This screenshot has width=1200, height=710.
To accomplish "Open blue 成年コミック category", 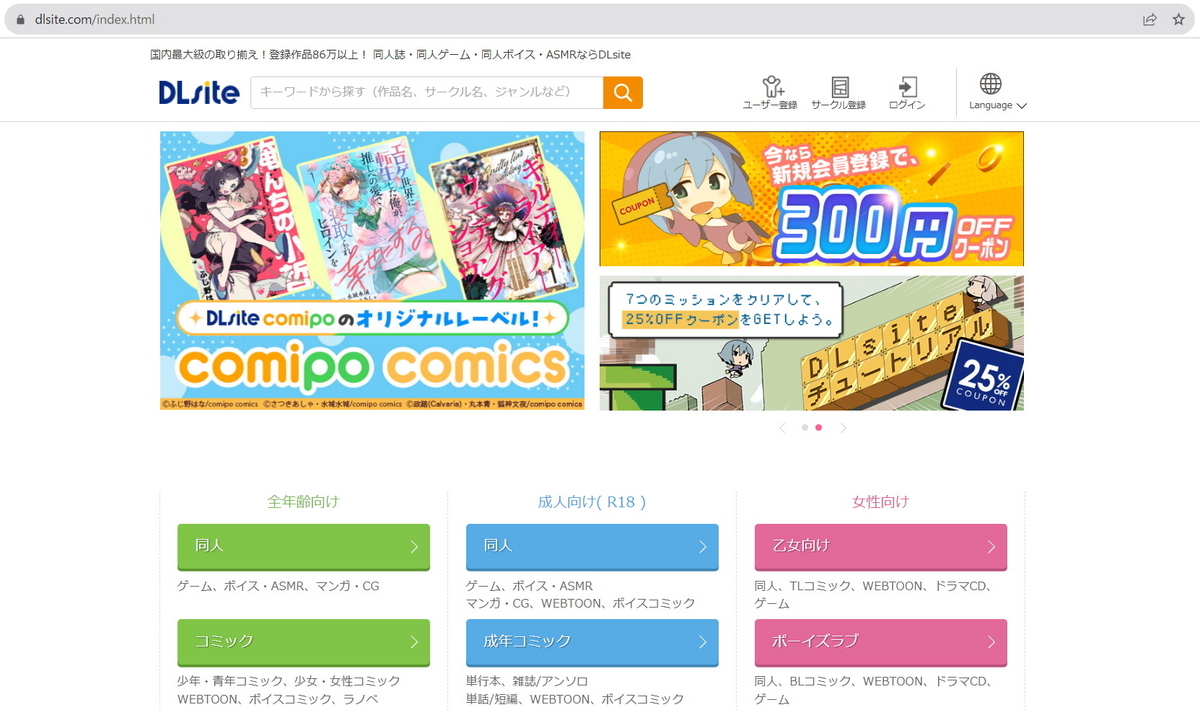I will point(592,641).
